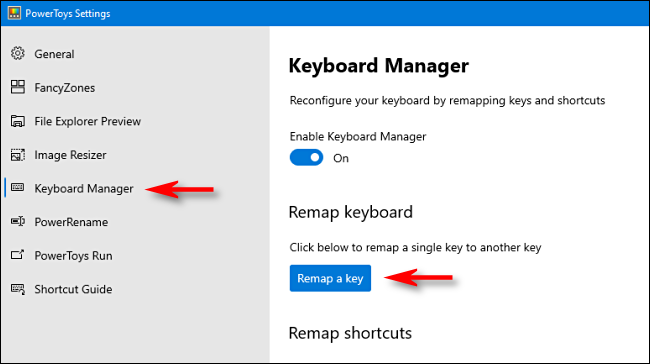Disable the Enable Keyboard Manager toggle
Image resolution: width=650 pixels, height=364 pixels.
(306, 158)
